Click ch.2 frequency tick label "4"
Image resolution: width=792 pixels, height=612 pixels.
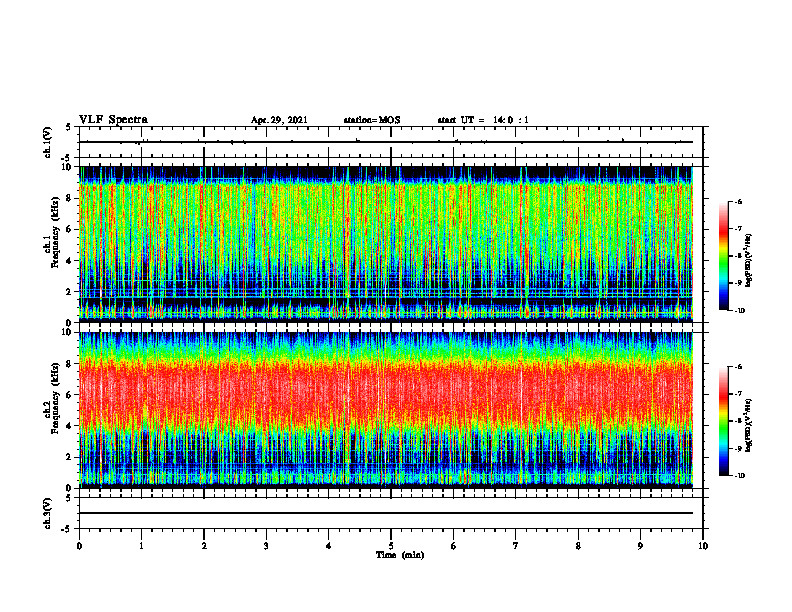(70, 426)
